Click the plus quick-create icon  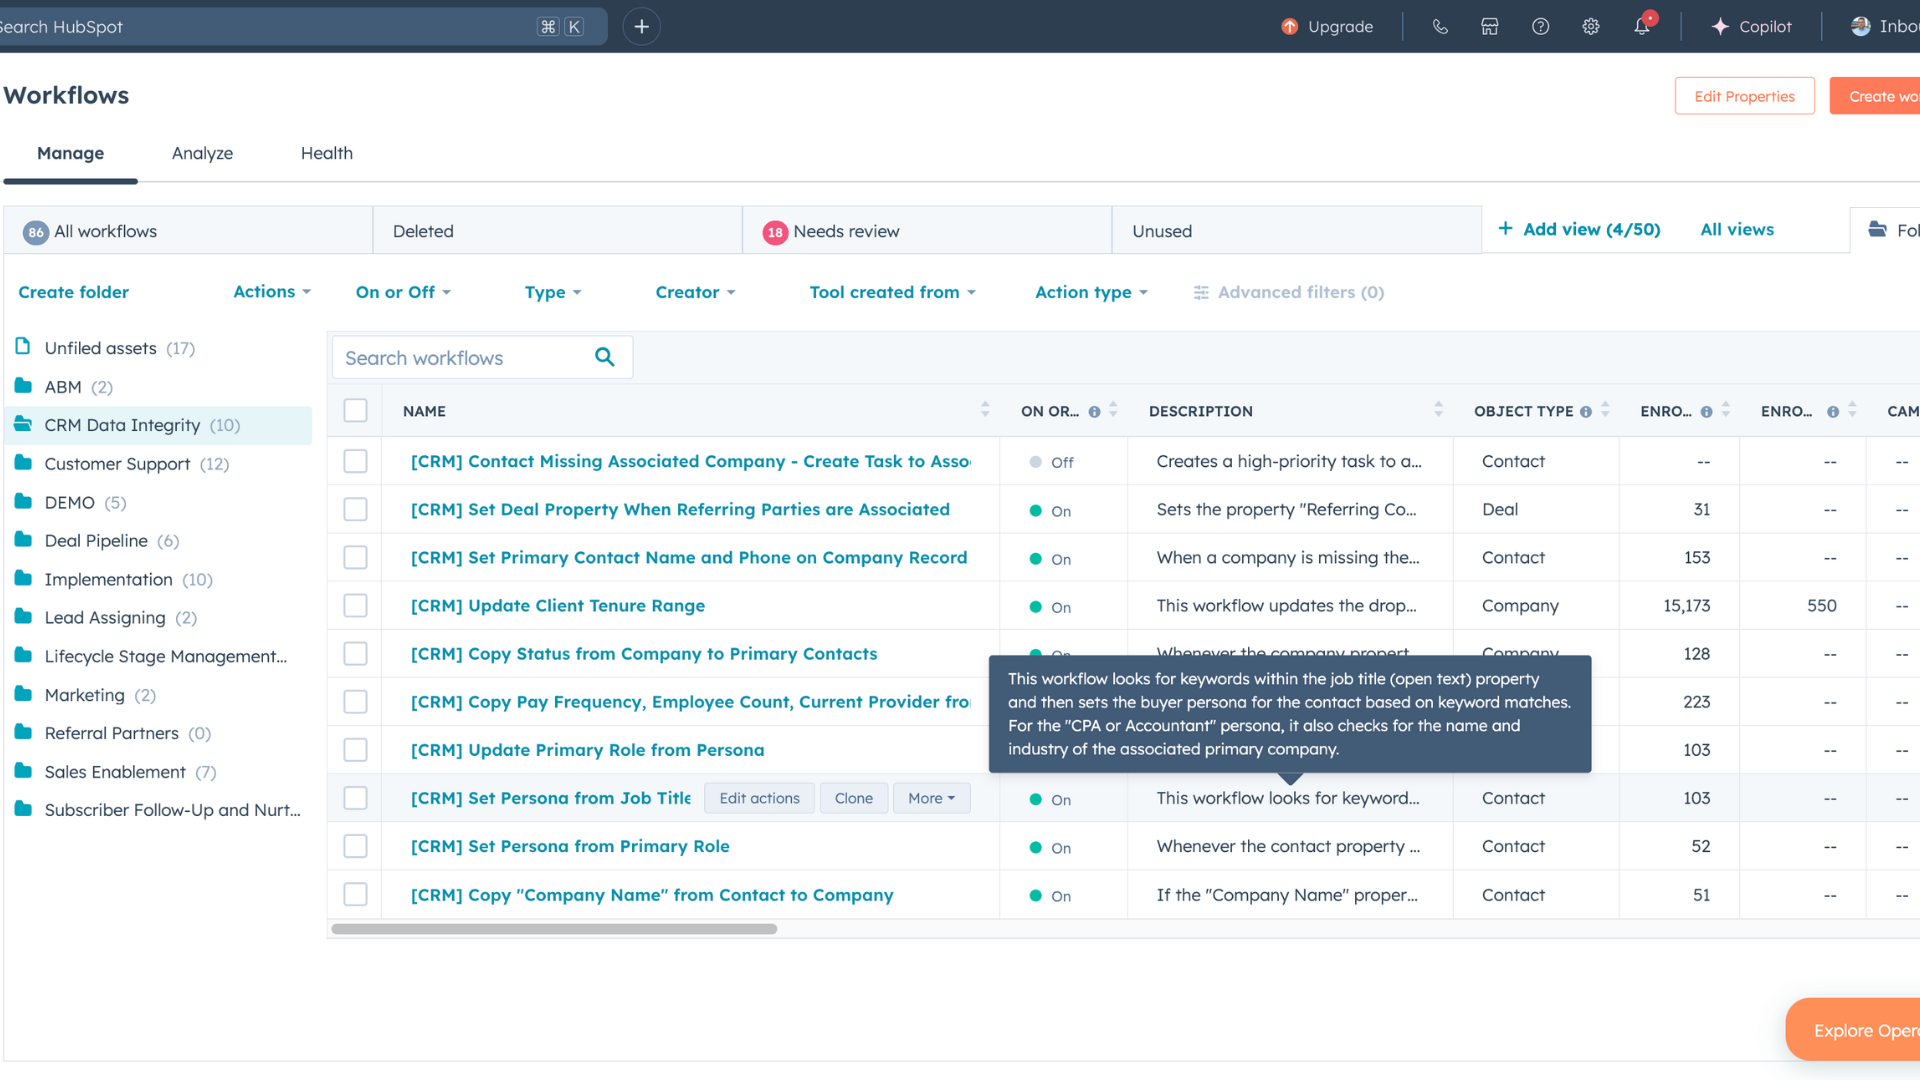642,27
